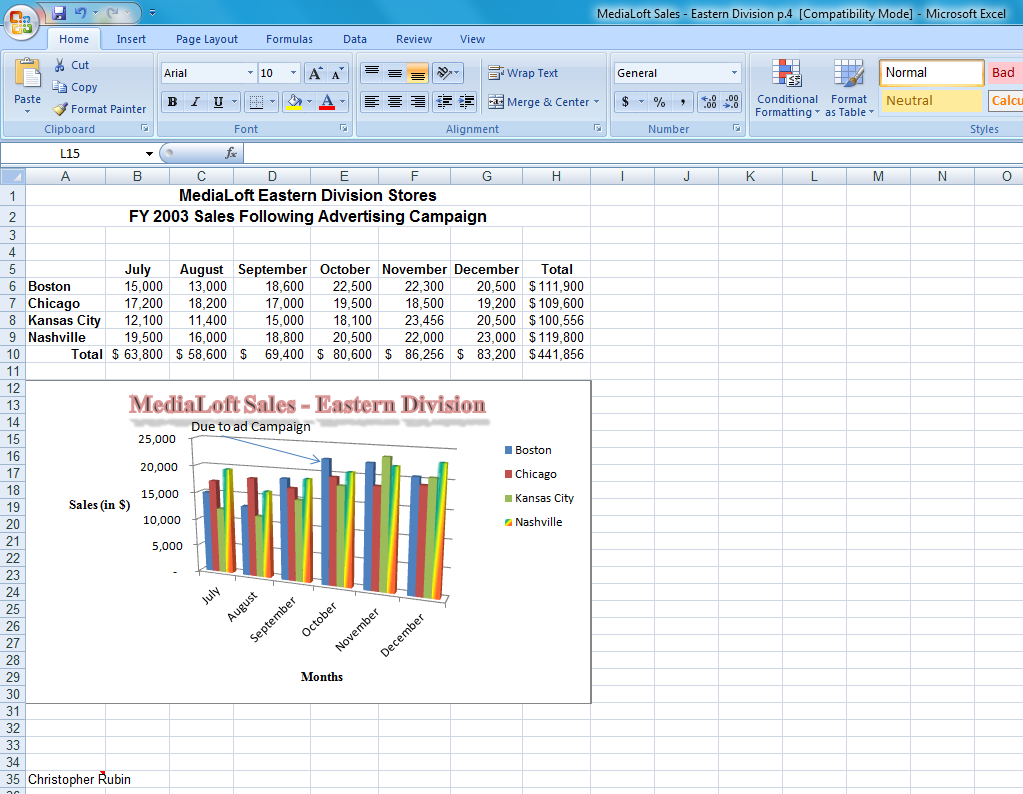Activate Format Painter
This screenshot has height=794, width=1023.
99,109
